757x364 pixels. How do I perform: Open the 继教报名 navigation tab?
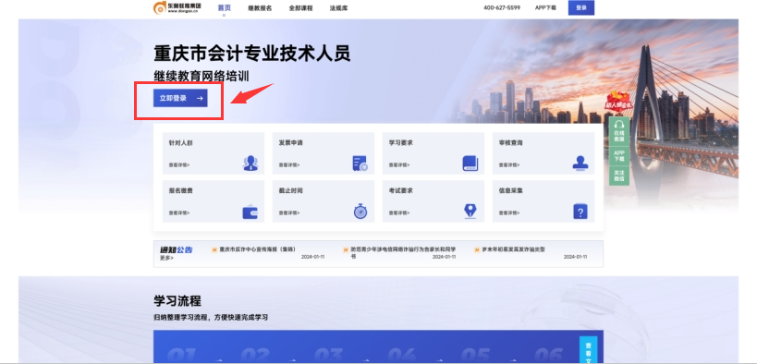point(260,8)
